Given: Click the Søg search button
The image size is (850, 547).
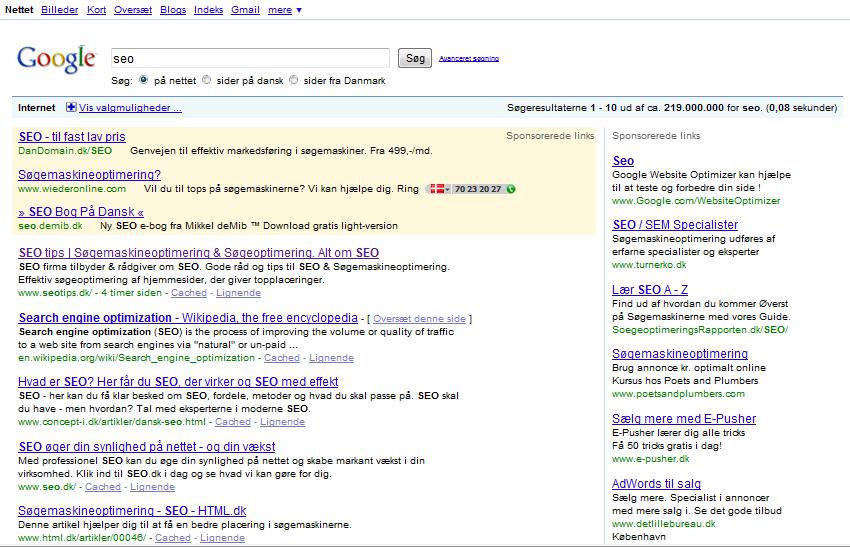Looking at the screenshot, I should coord(415,58).
